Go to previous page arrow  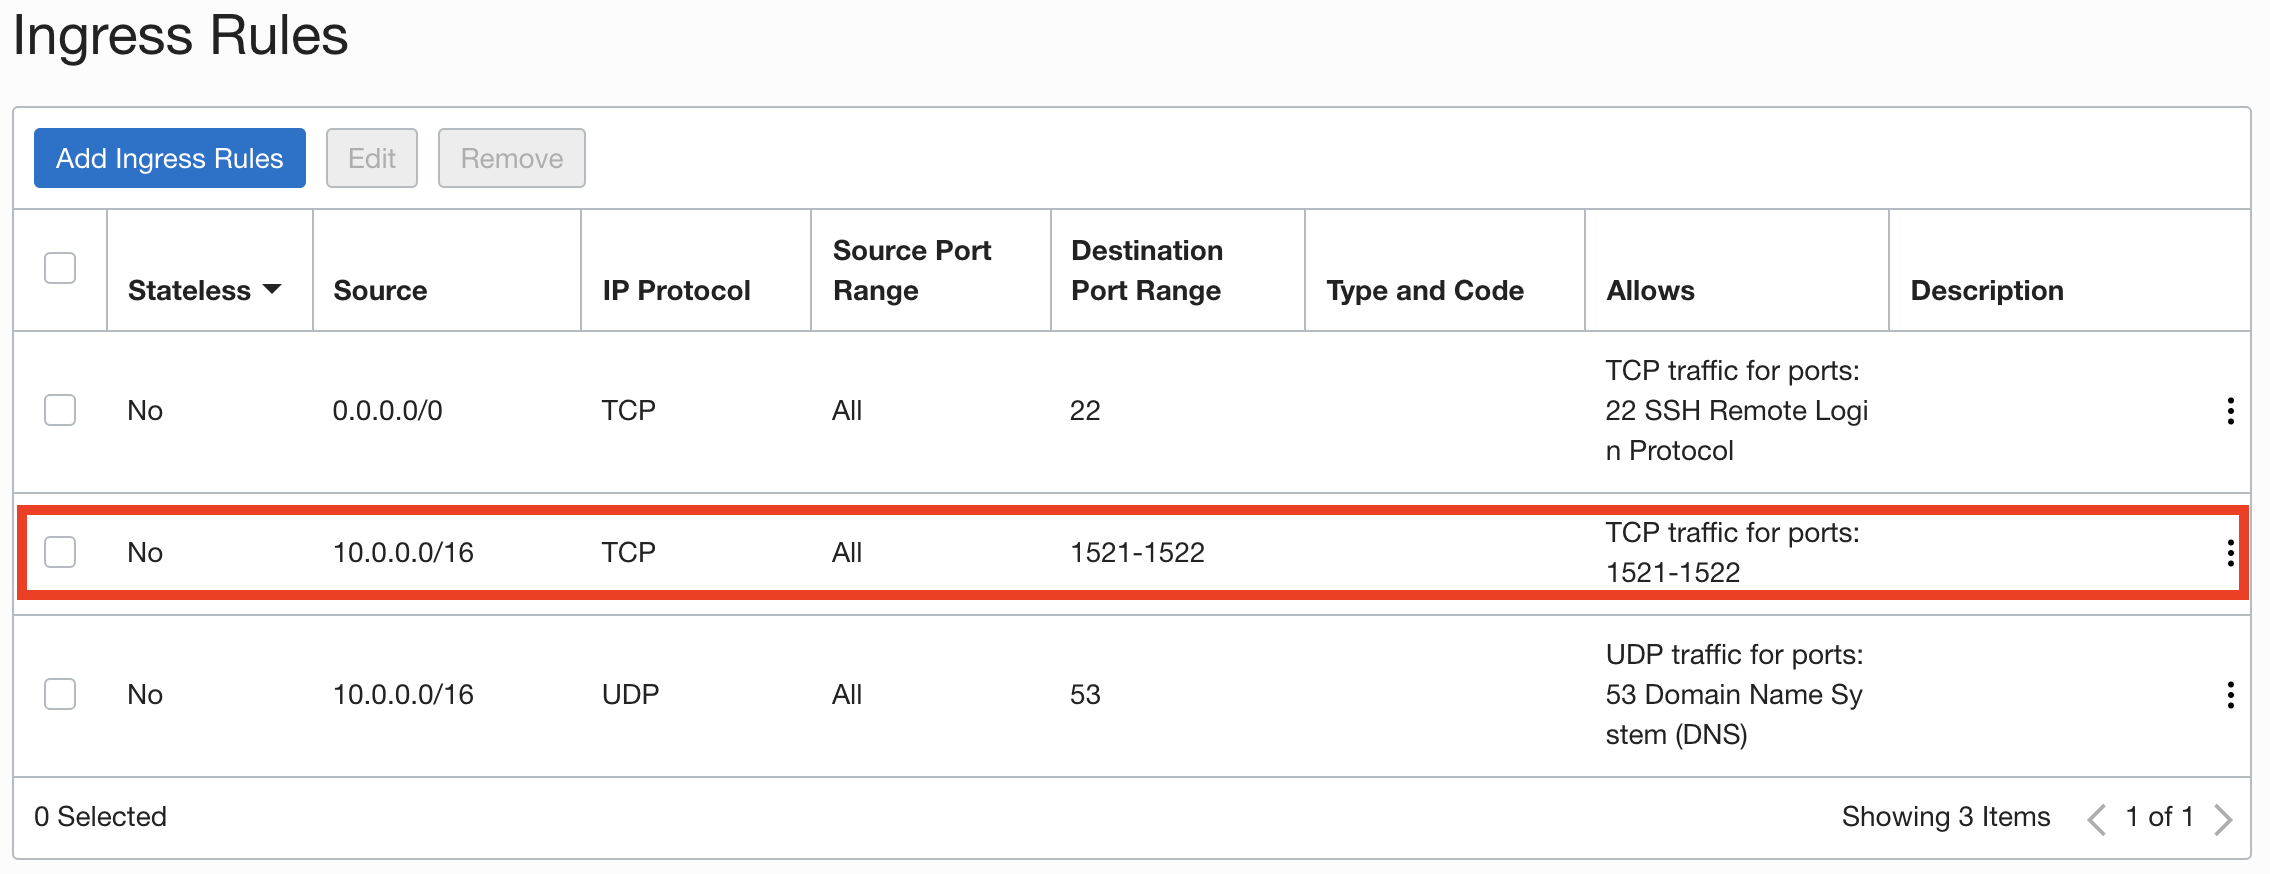click(x=2097, y=819)
